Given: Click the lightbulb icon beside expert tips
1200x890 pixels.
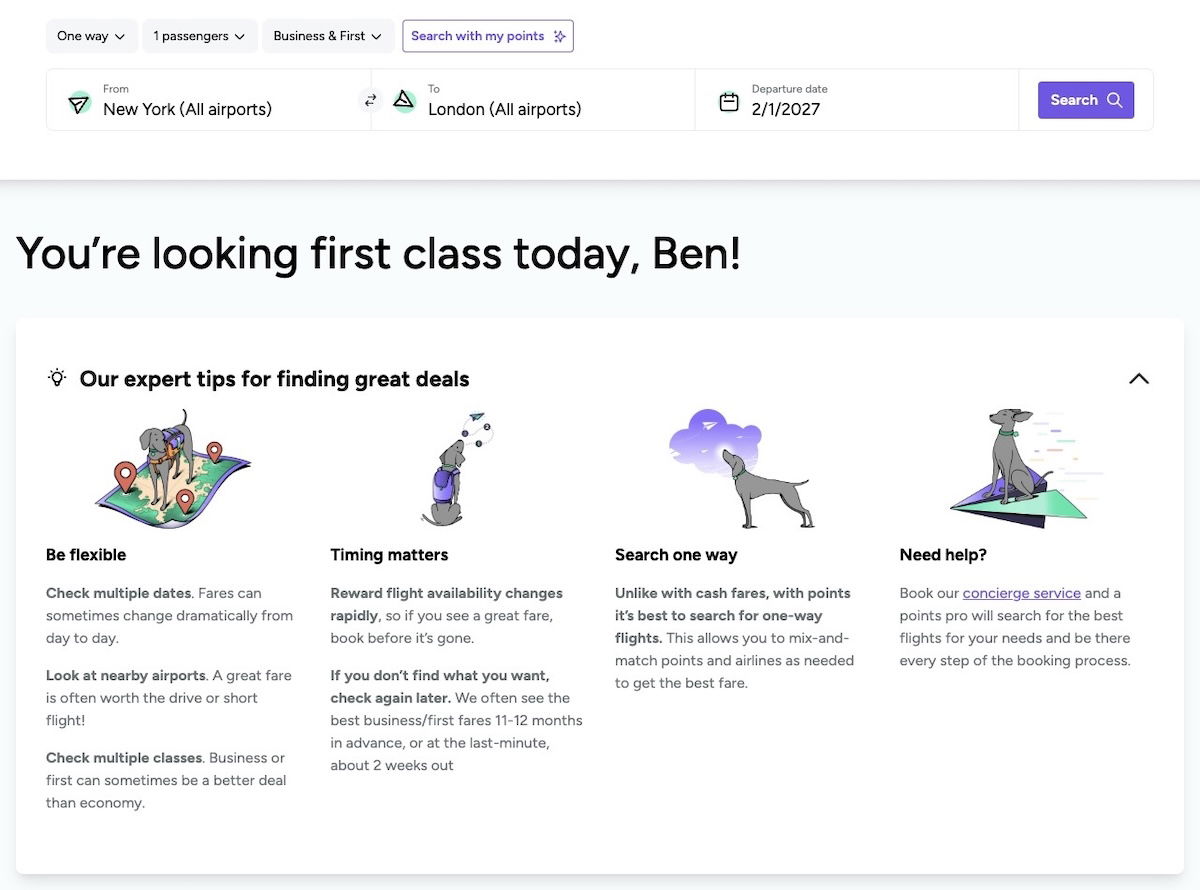Looking at the screenshot, I should click(57, 378).
